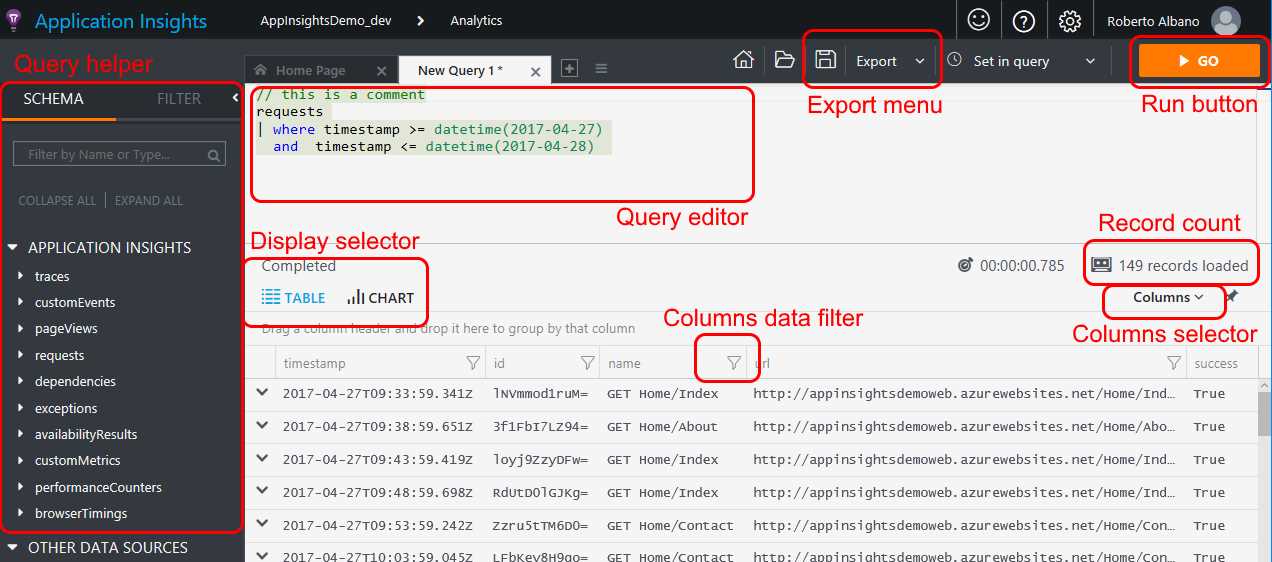1272x562 pixels.
Task: Focus the Filter by Name or Type field
Action: [119, 154]
